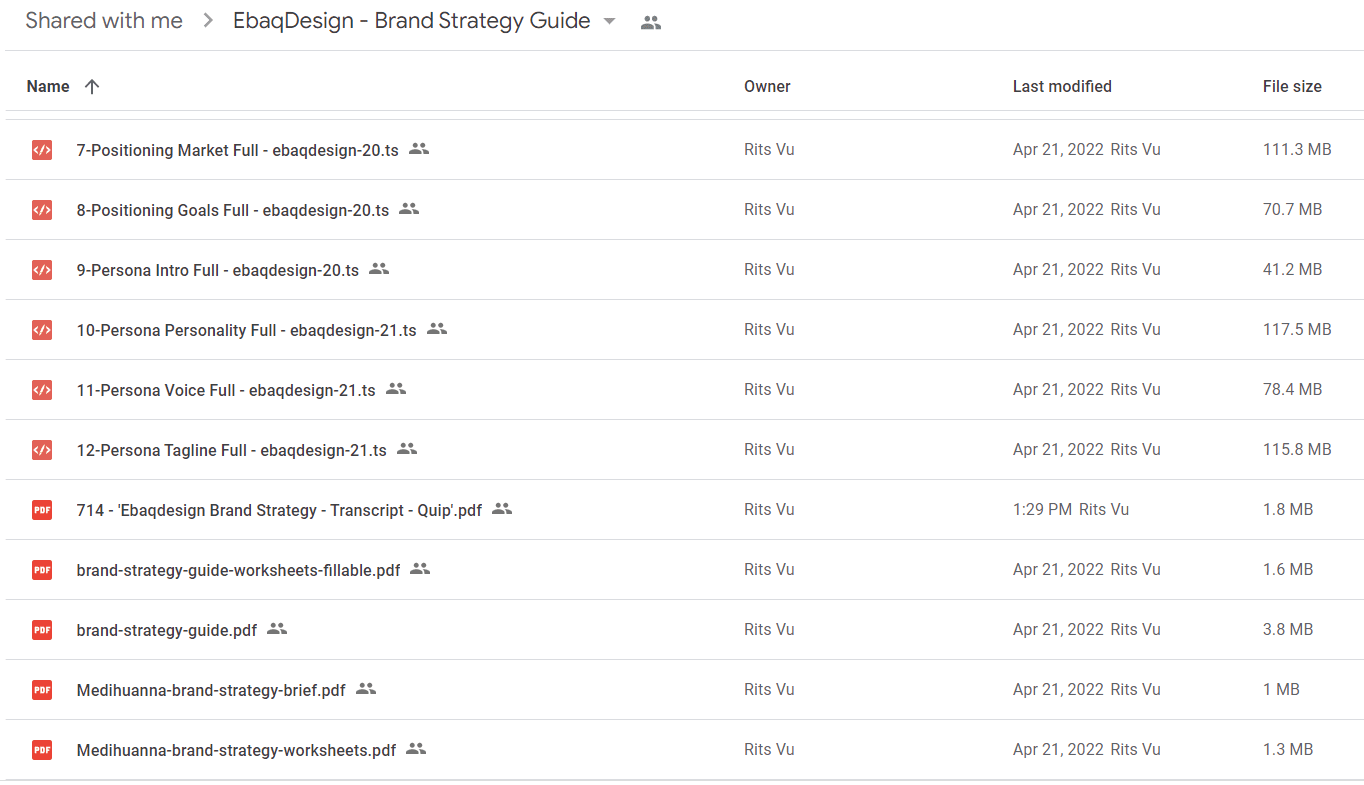Select brand-strategy-guide-worksheets-fillable.pdf
Viewport: 1364px width, 785px height.
[x=238, y=570]
